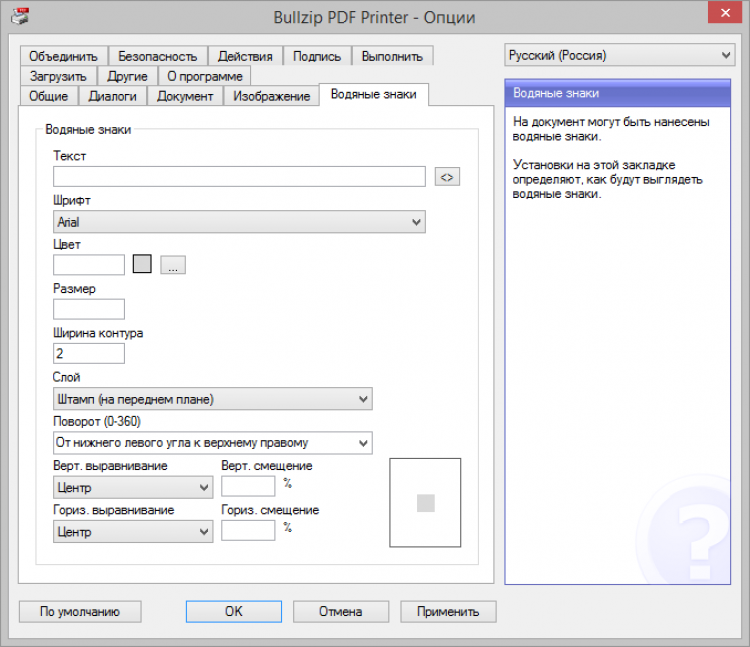Click the Отмена button
The height and width of the screenshot is (647, 750).
pyautogui.click(x=341, y=612)
